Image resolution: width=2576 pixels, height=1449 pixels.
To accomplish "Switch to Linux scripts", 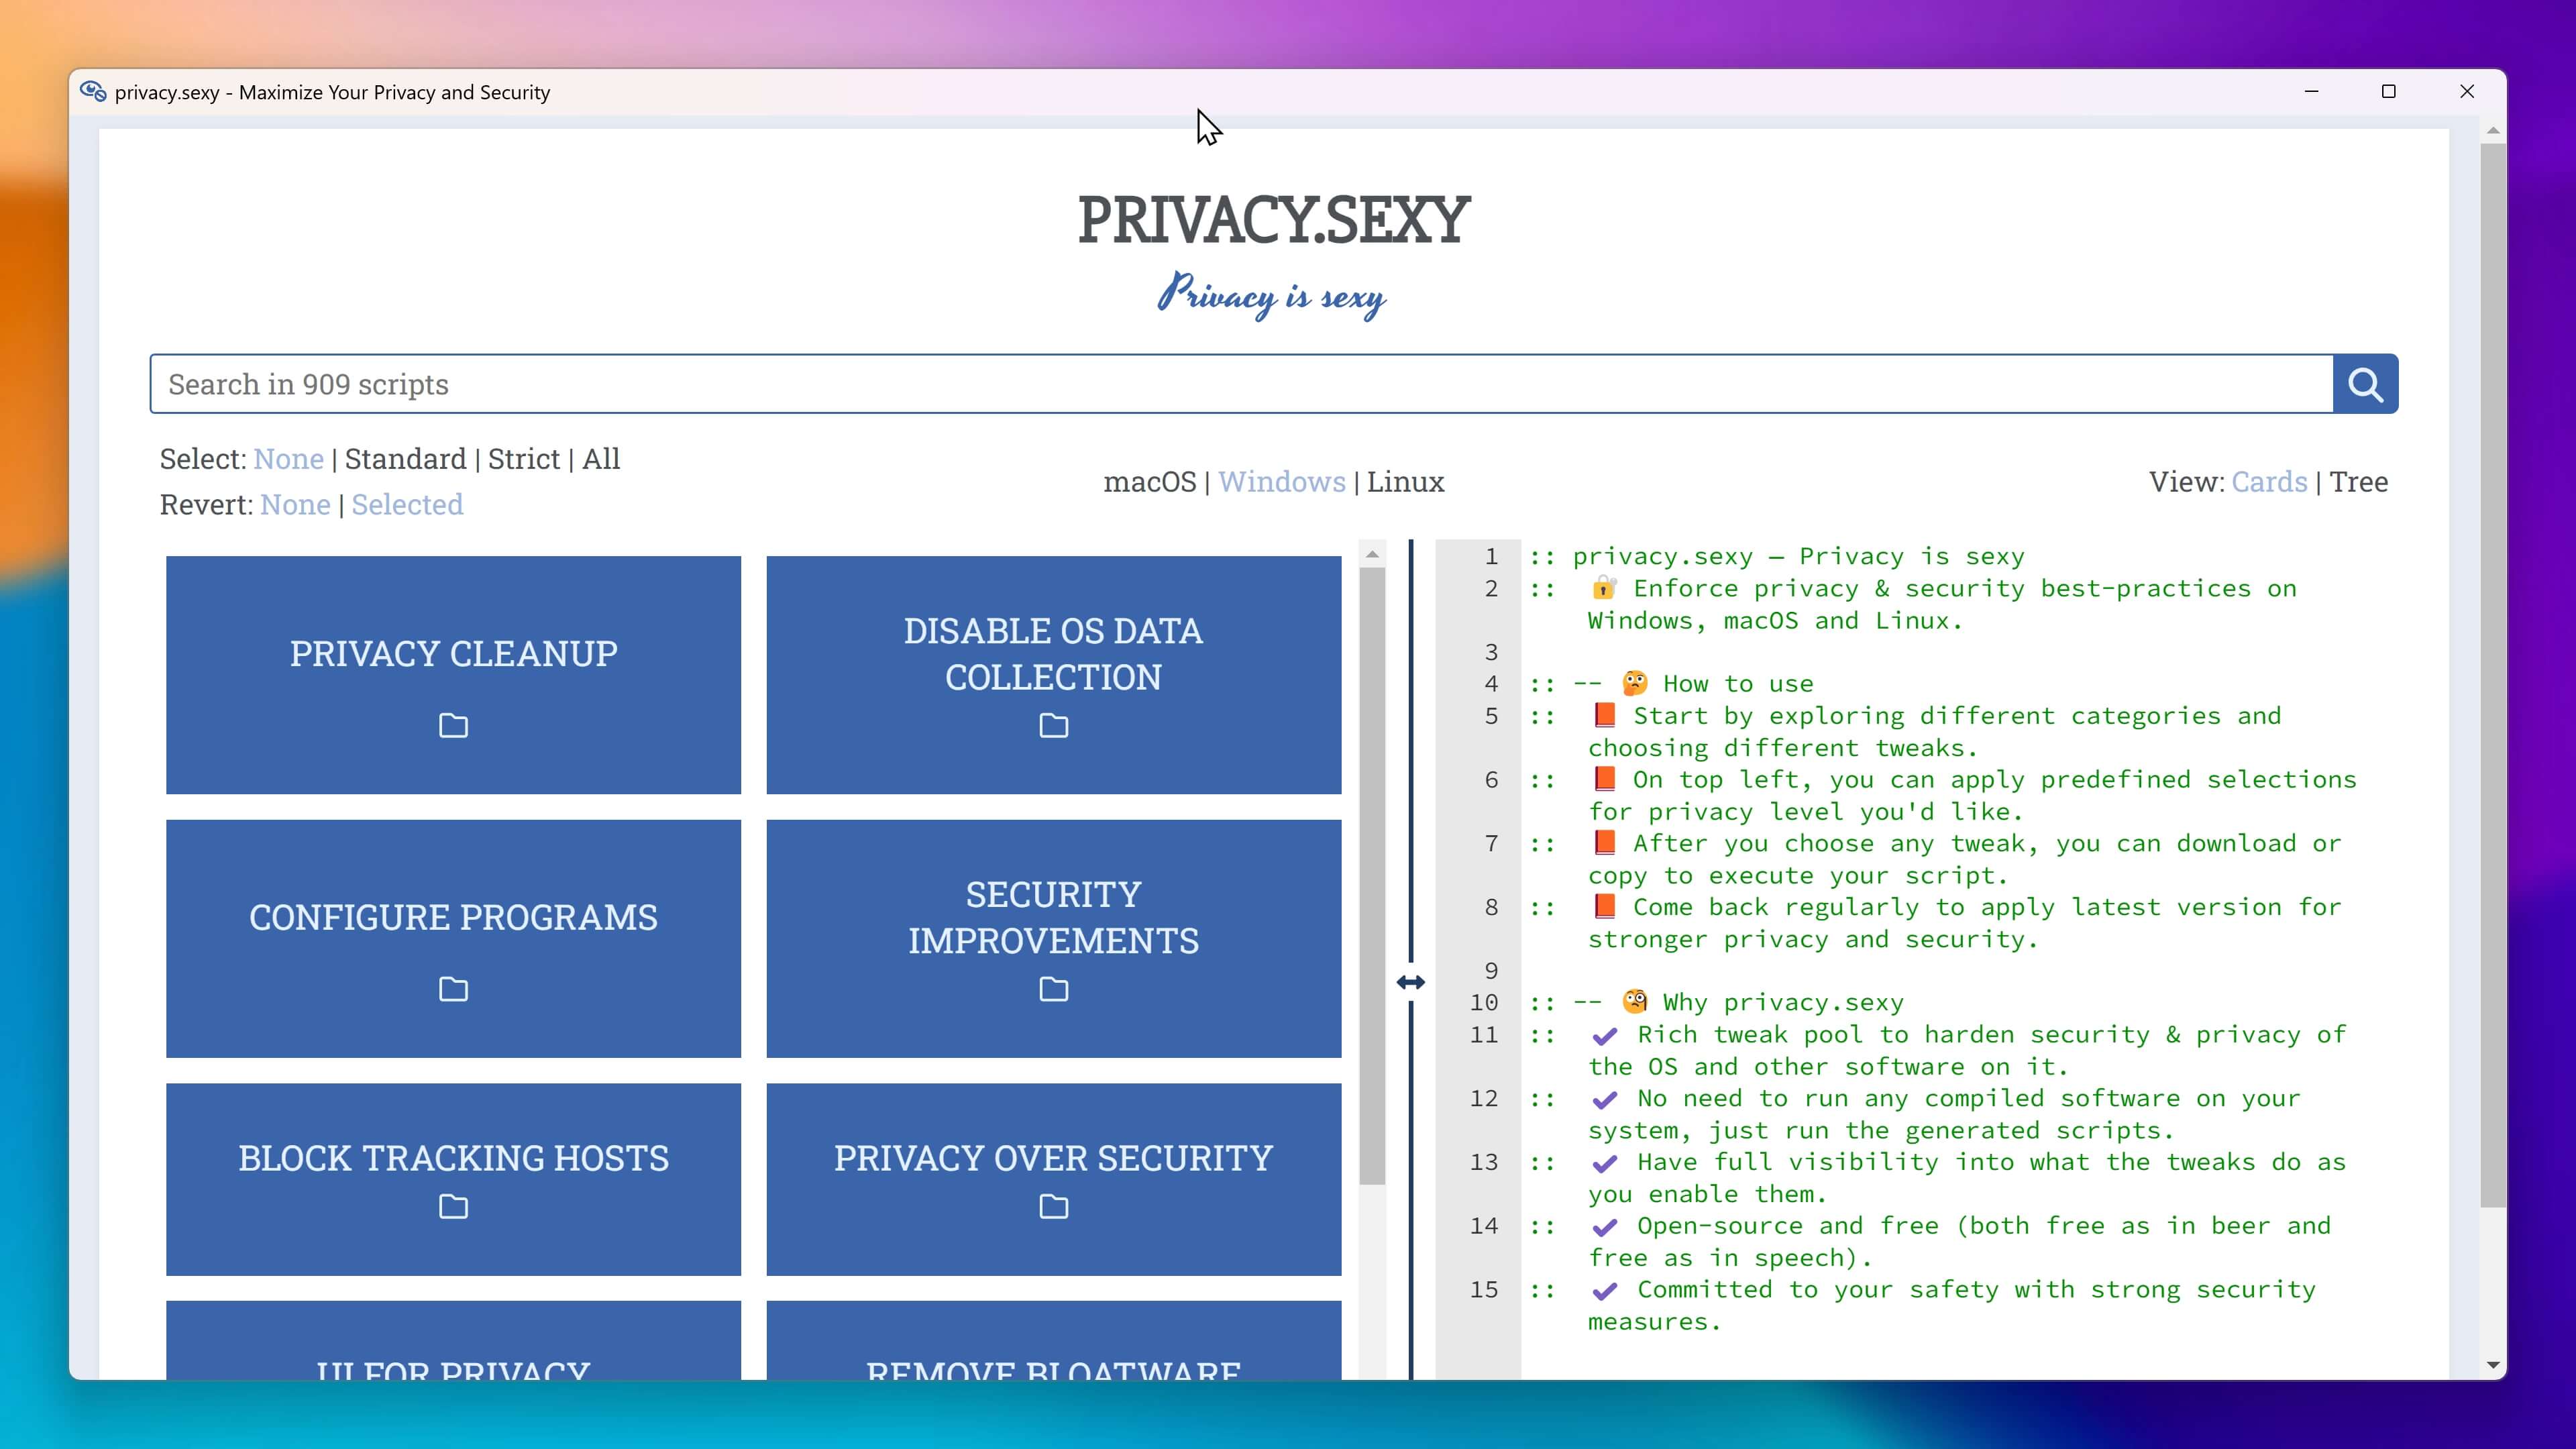I will pyautogui.click(x=1405, y=482).
